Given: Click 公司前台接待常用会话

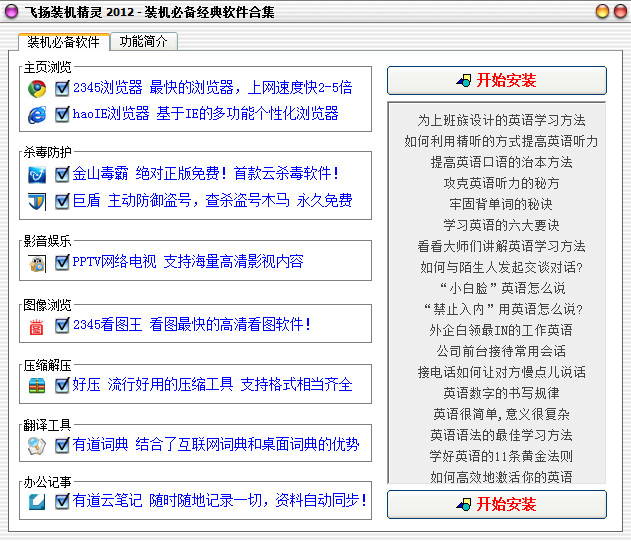Looking at the screenshot, I should coord(501,351).
